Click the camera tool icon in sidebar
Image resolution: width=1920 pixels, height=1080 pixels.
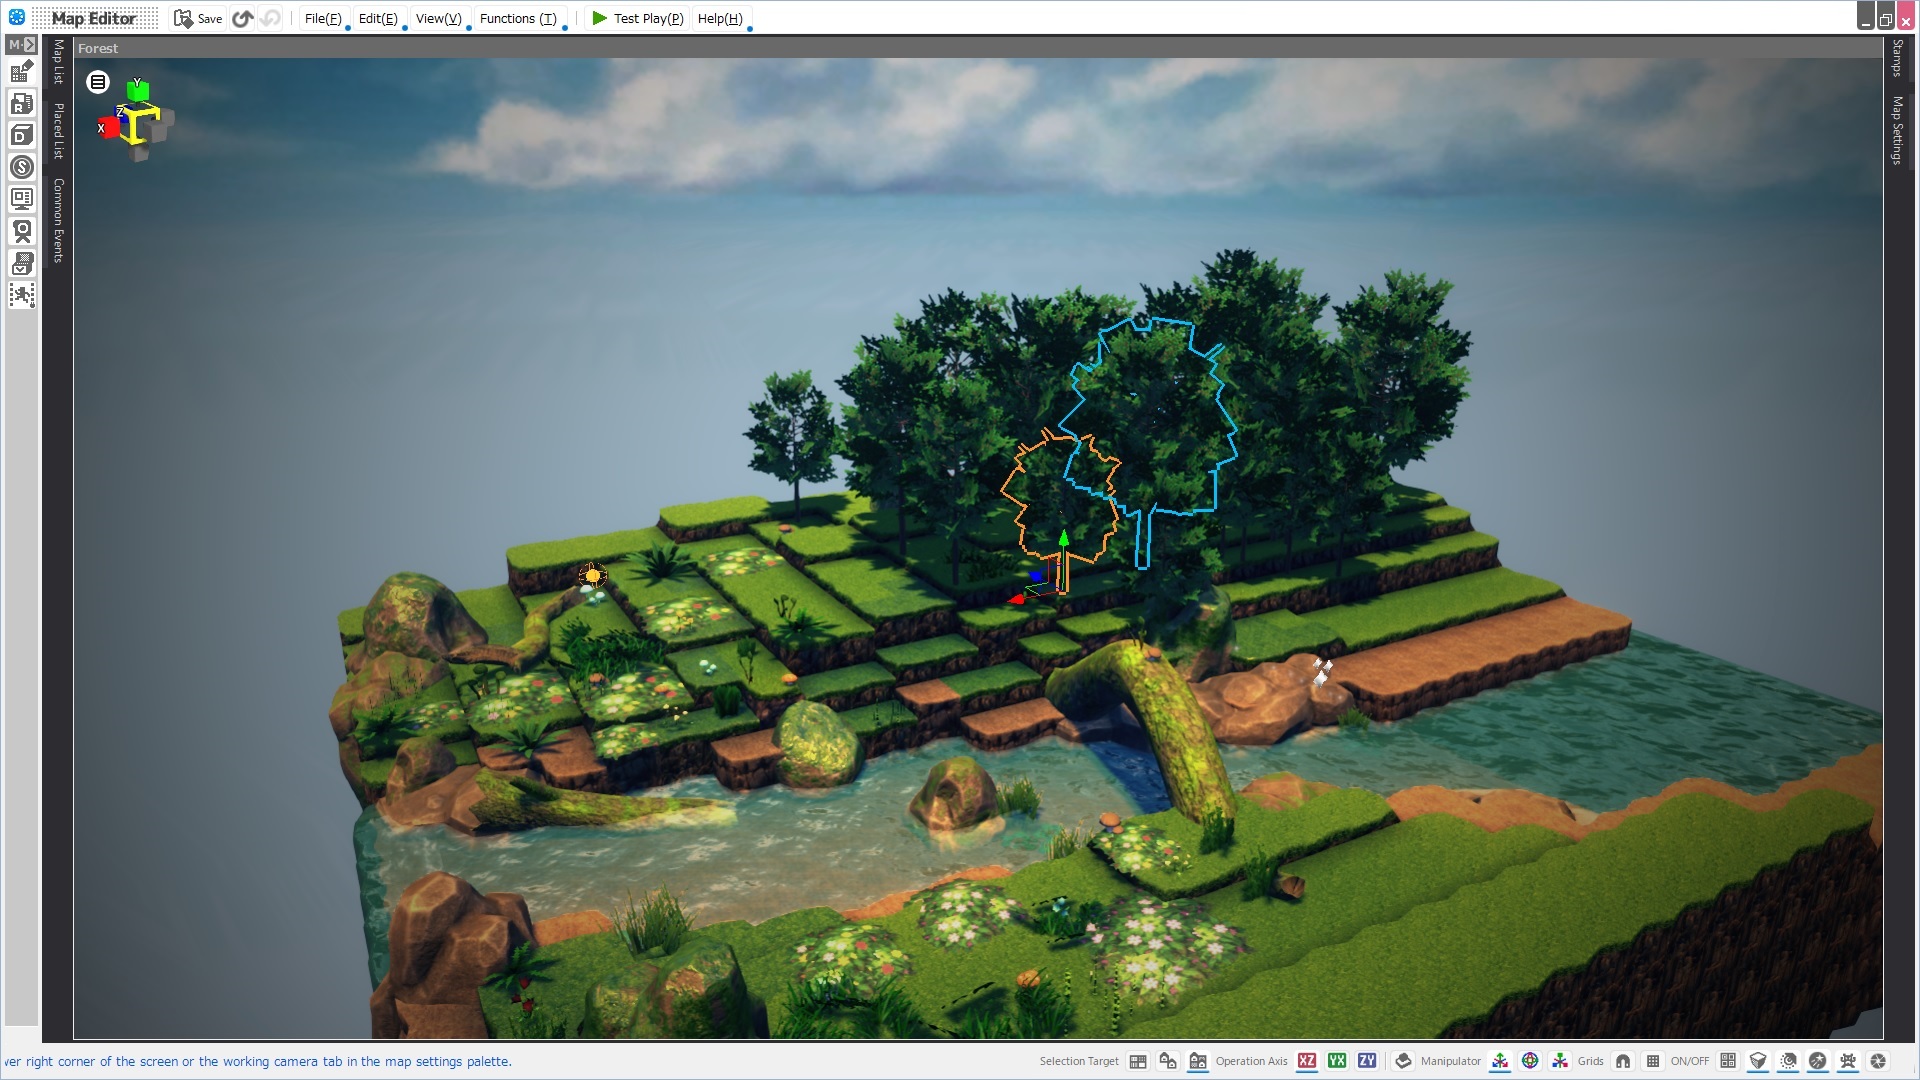[x=22, y=231]
